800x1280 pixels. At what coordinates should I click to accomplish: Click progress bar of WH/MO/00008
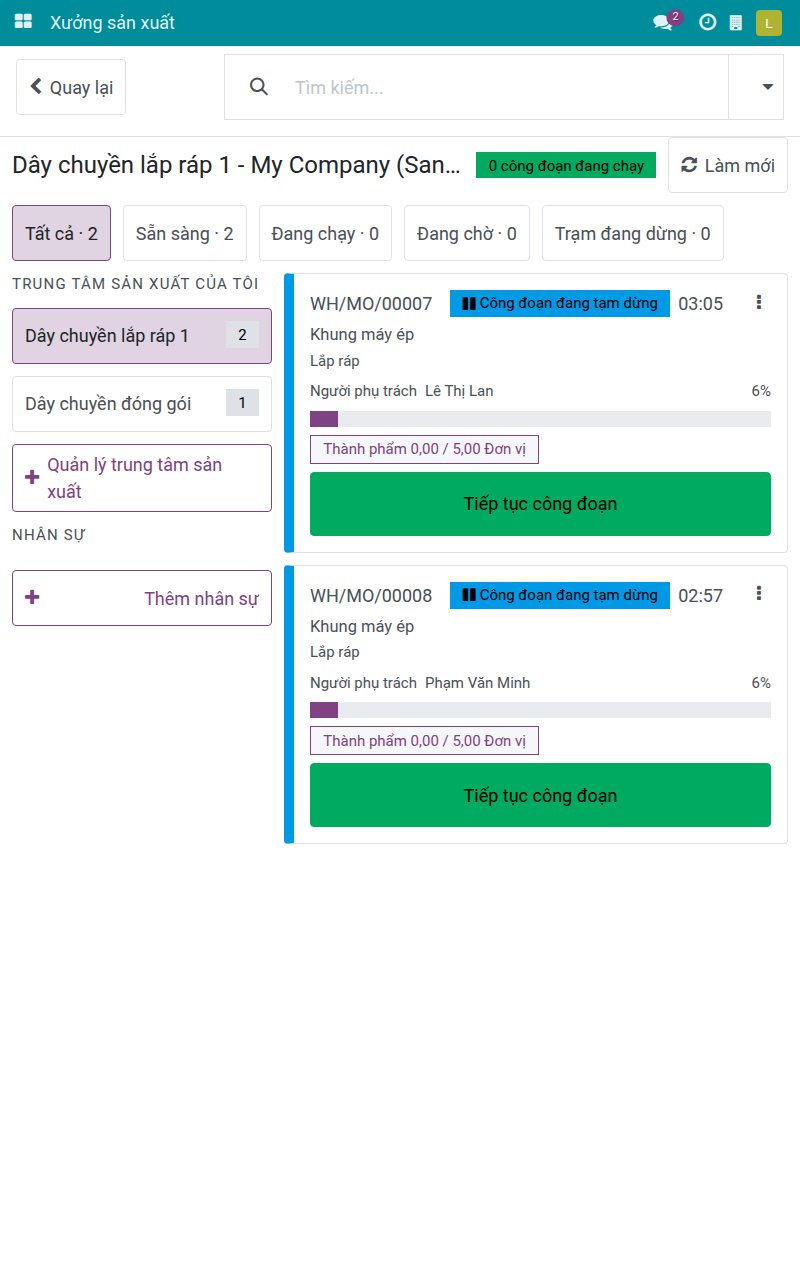540,710
